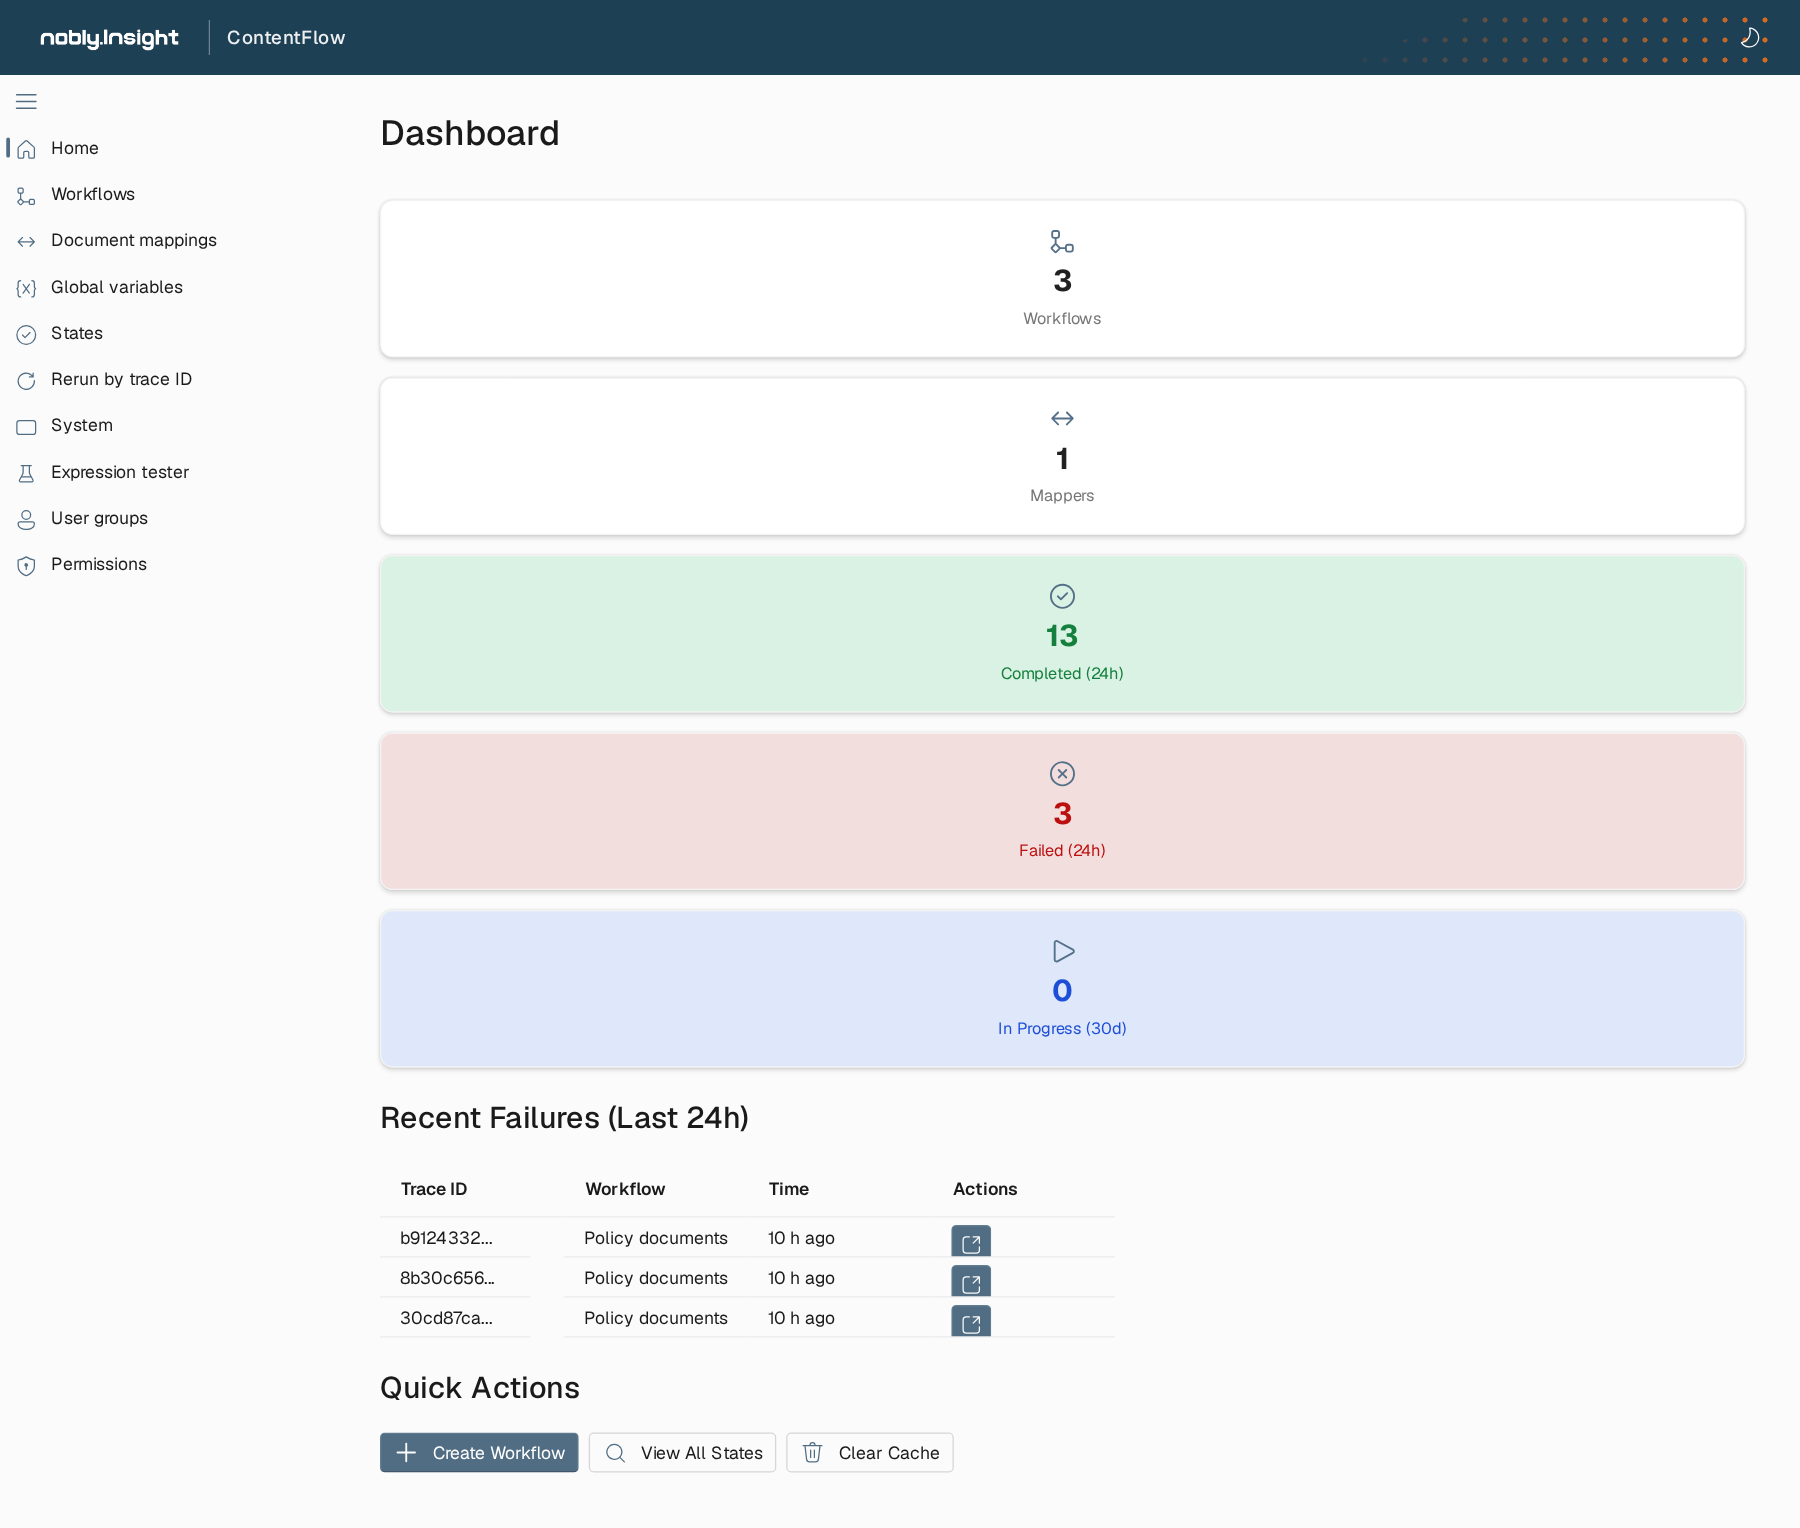This screenshot has width=1800, height=1528.
Task: Click the View All States button
Action: click(682, 1453)
